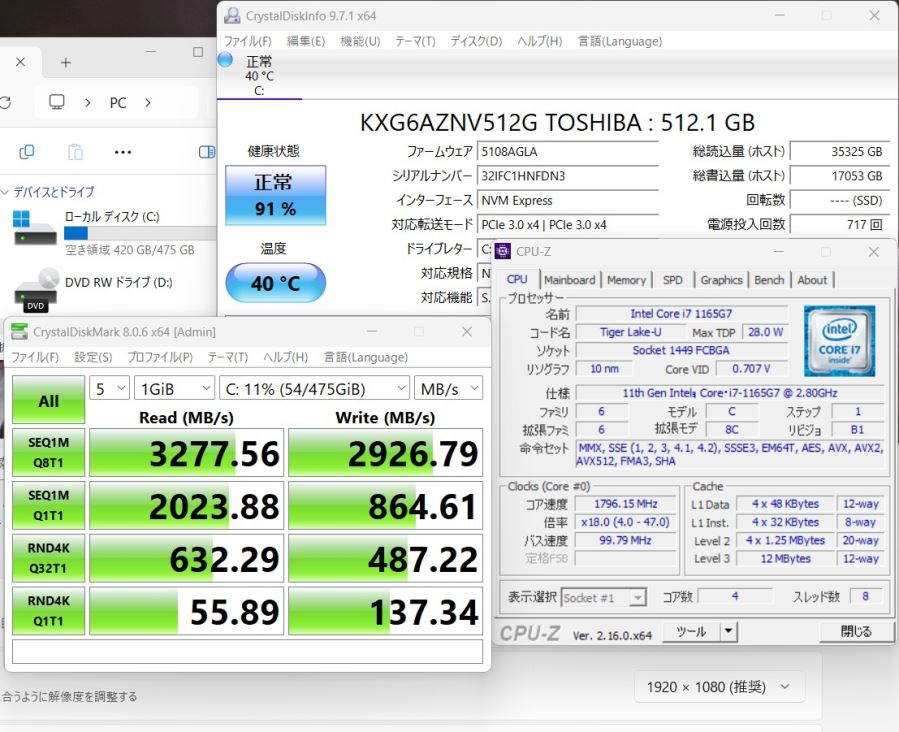
Task: Open ヘルプ(H) menu in CrystalDiskInfo
Action: coord(539,41)
